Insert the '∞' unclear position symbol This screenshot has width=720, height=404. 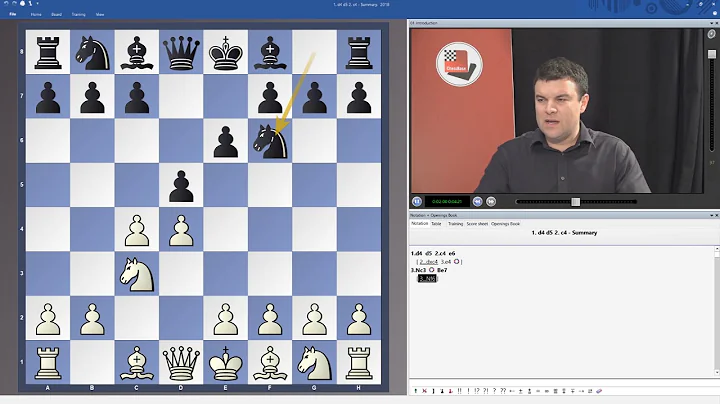click(x=547, y=391)
